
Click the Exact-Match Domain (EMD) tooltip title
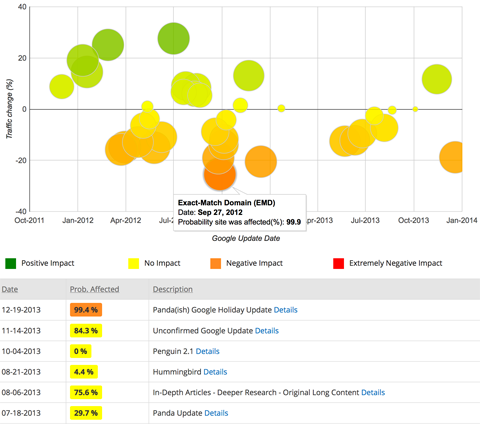coord(227,203)
